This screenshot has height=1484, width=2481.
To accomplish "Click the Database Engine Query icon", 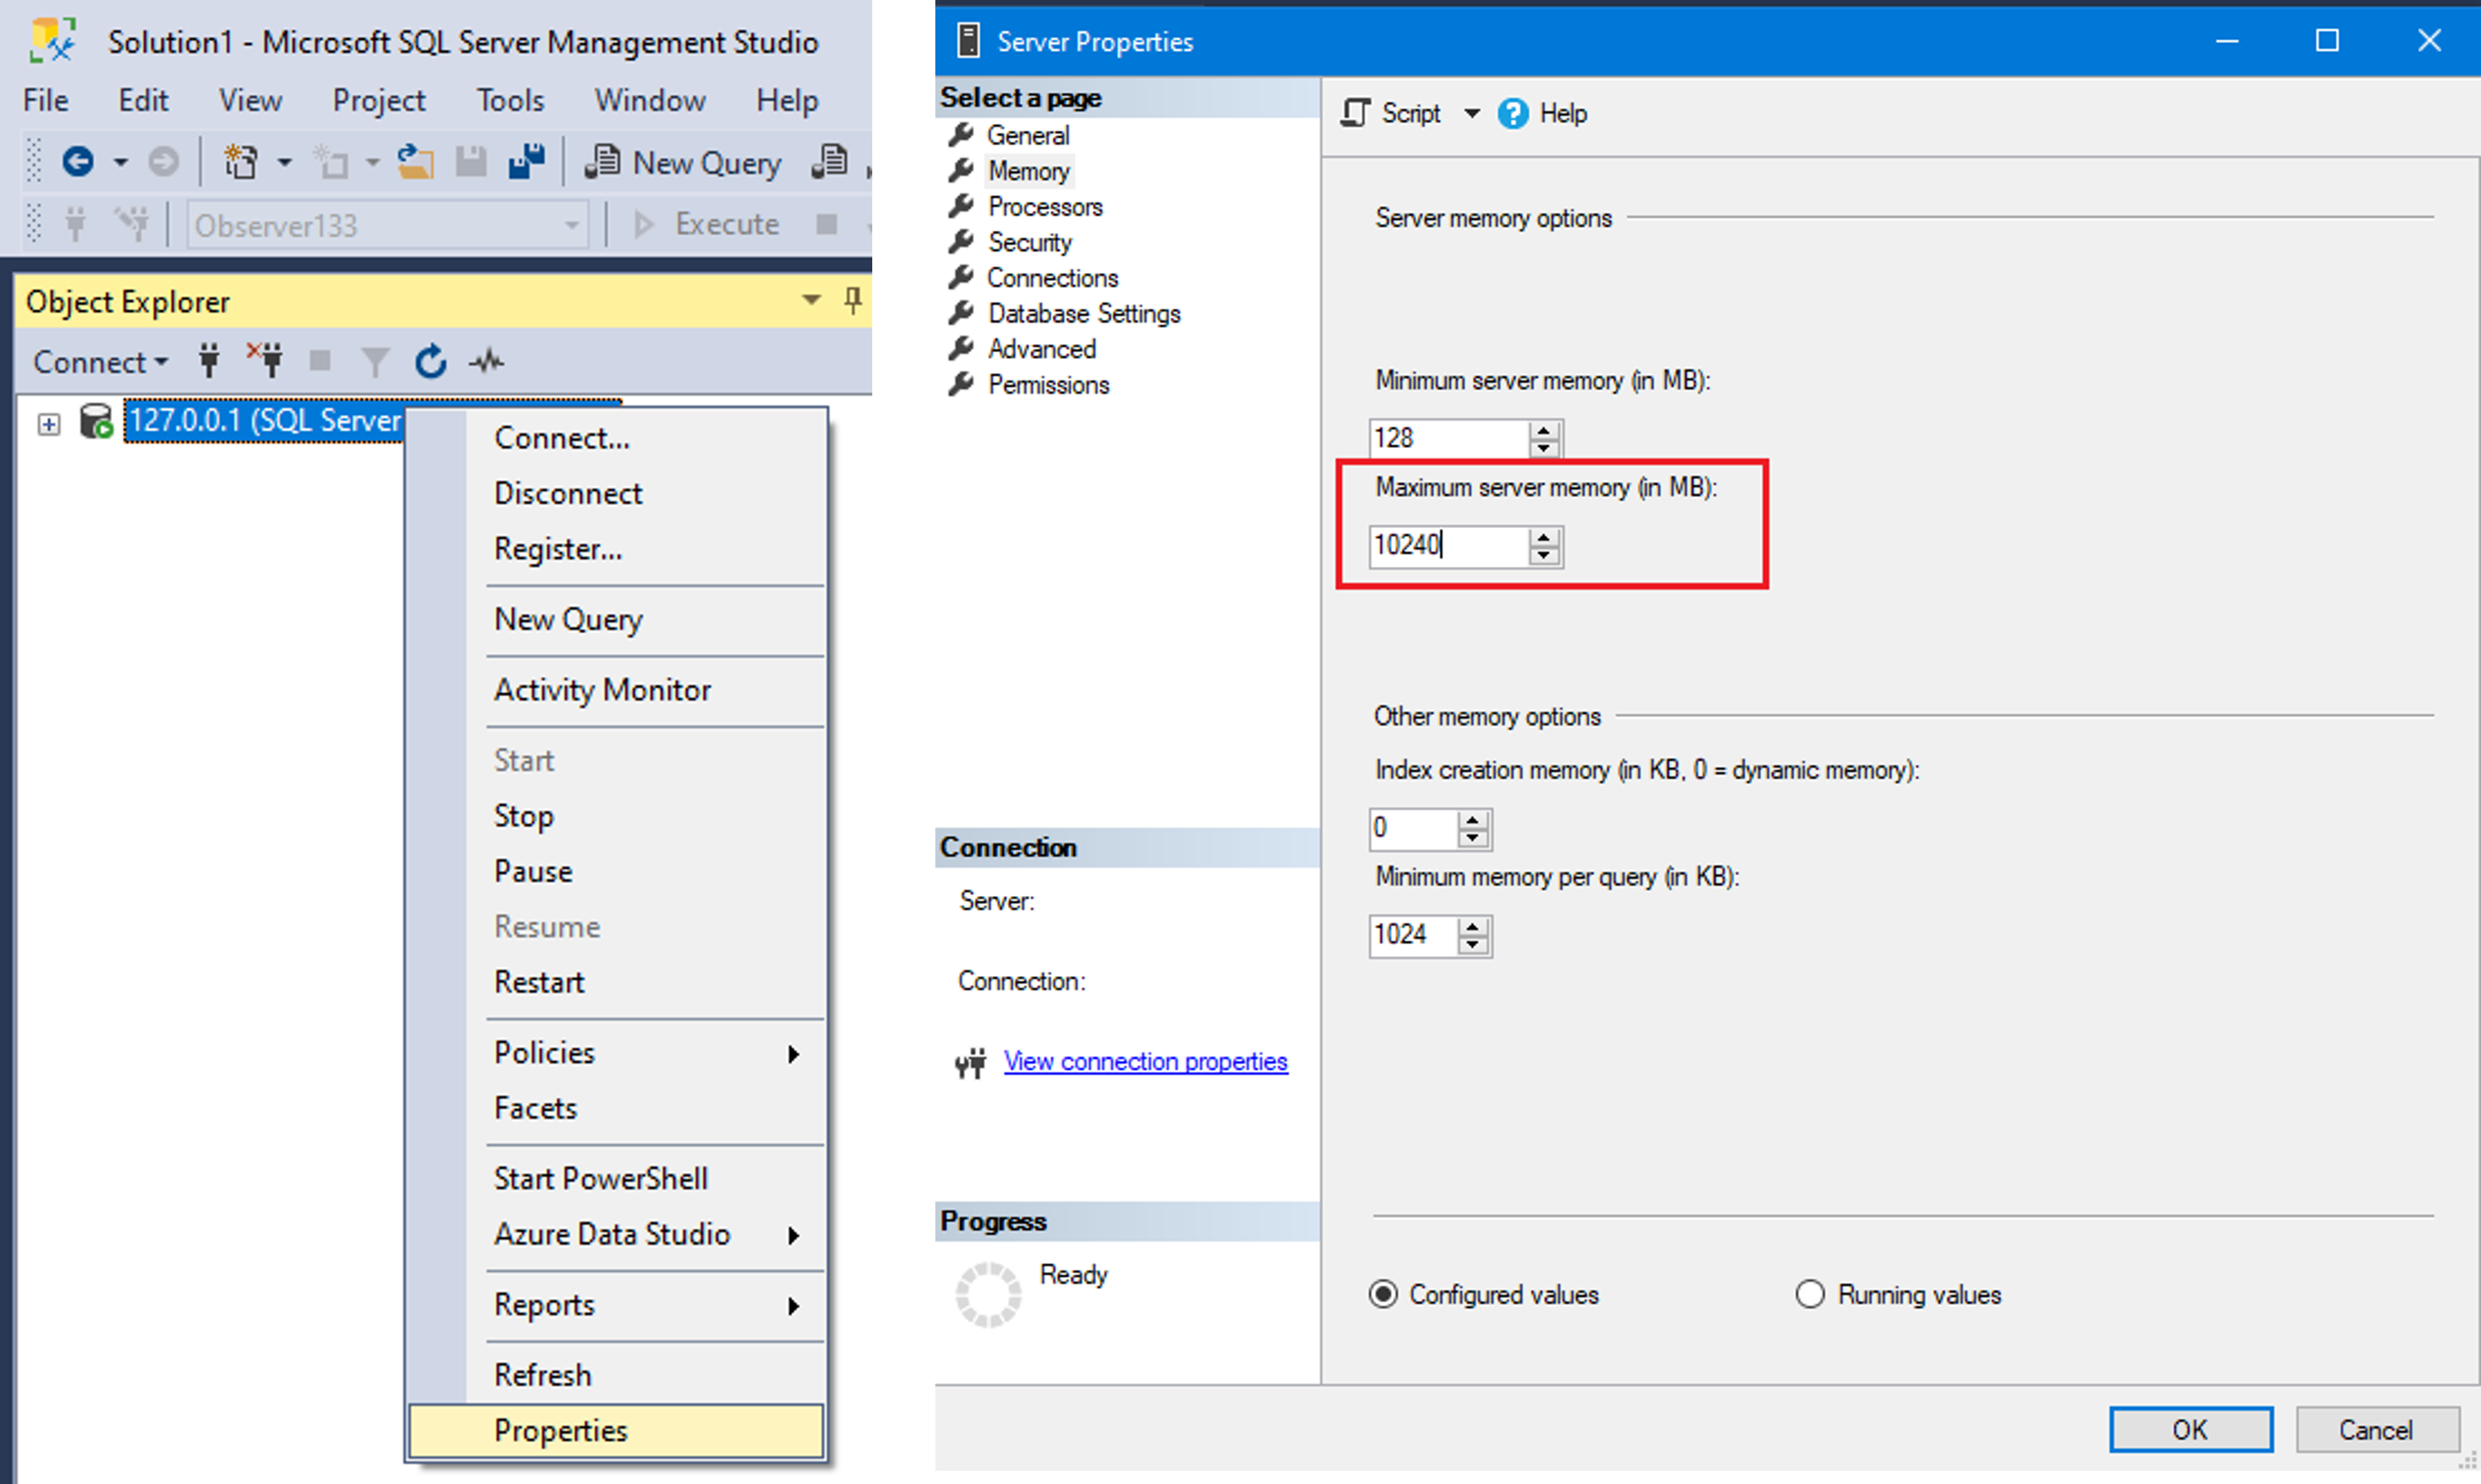I will [x=829, y=161].
